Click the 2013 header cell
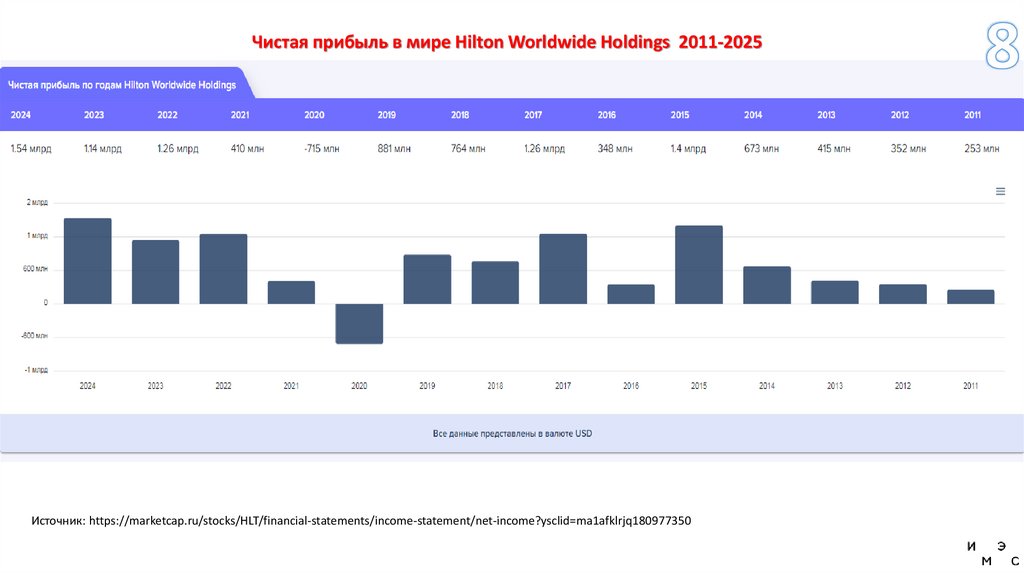This screenshot has height=574, width=1024. [826, 115]
